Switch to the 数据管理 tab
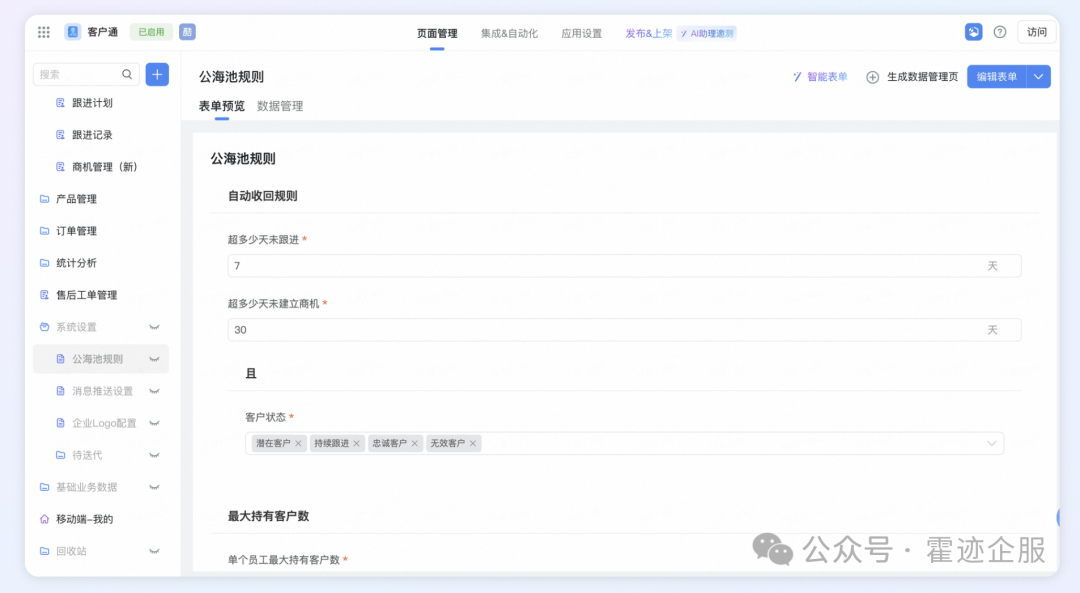 coord(280,106)
